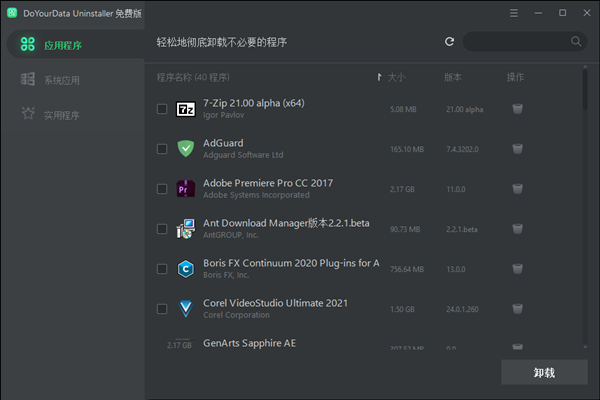Viewport: 600px width, 400px height.
Task: Click trash icon for Corel VideoStudio Ultimate
Action: [517, 308]
